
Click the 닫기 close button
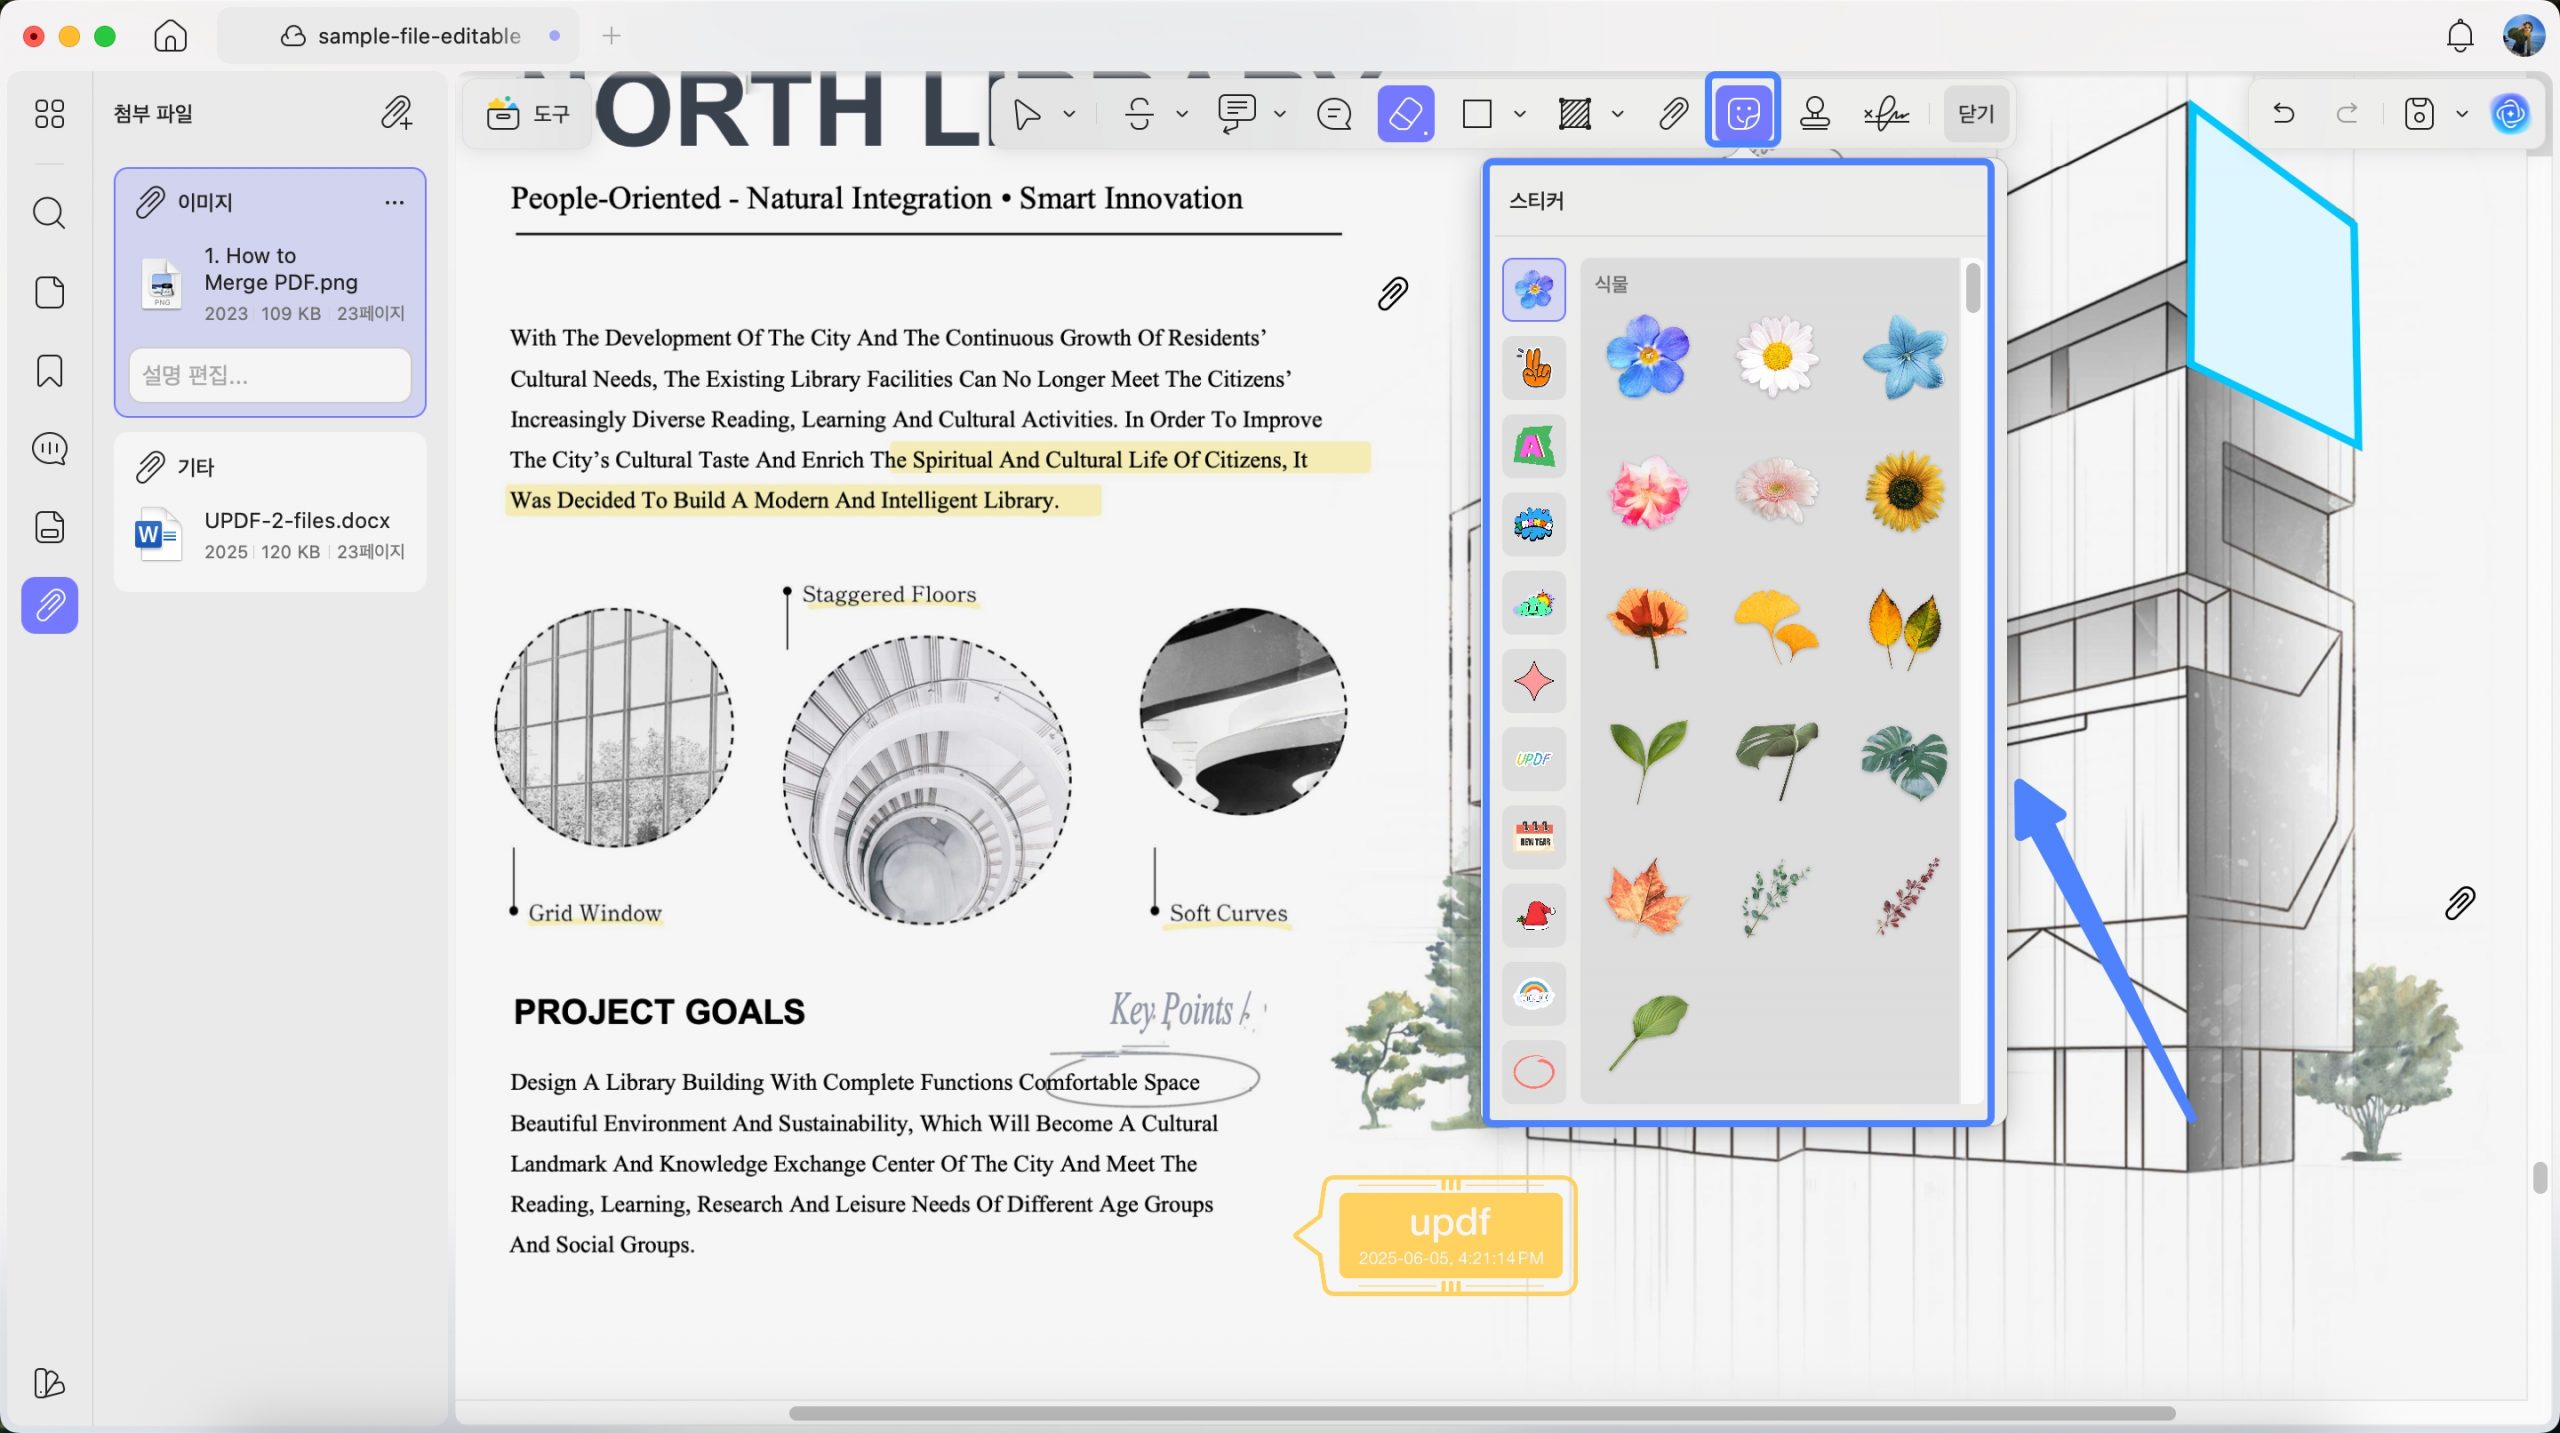click(x=1975, y=114)
